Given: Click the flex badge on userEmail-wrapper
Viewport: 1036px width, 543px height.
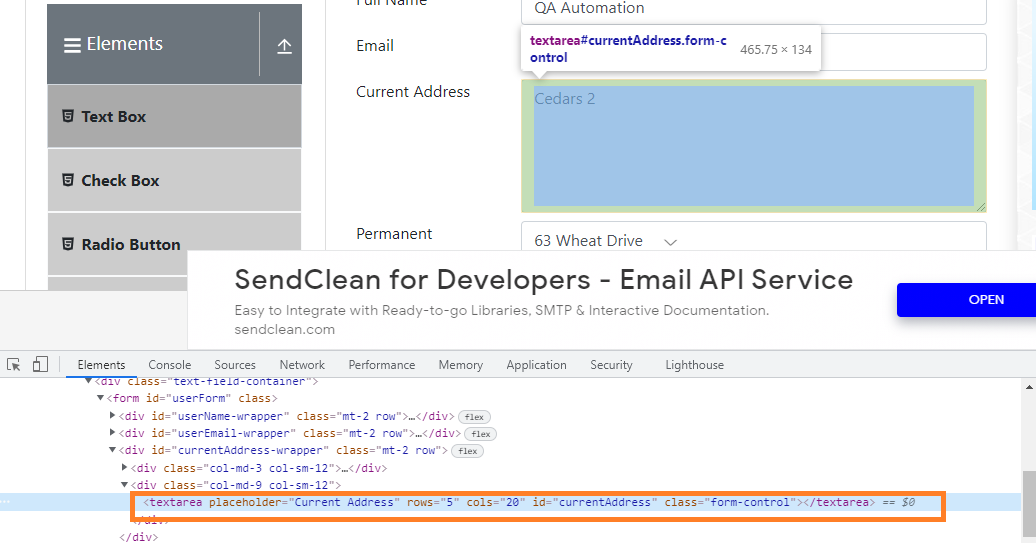Looking at the screenshot, I should pos(481,434).
